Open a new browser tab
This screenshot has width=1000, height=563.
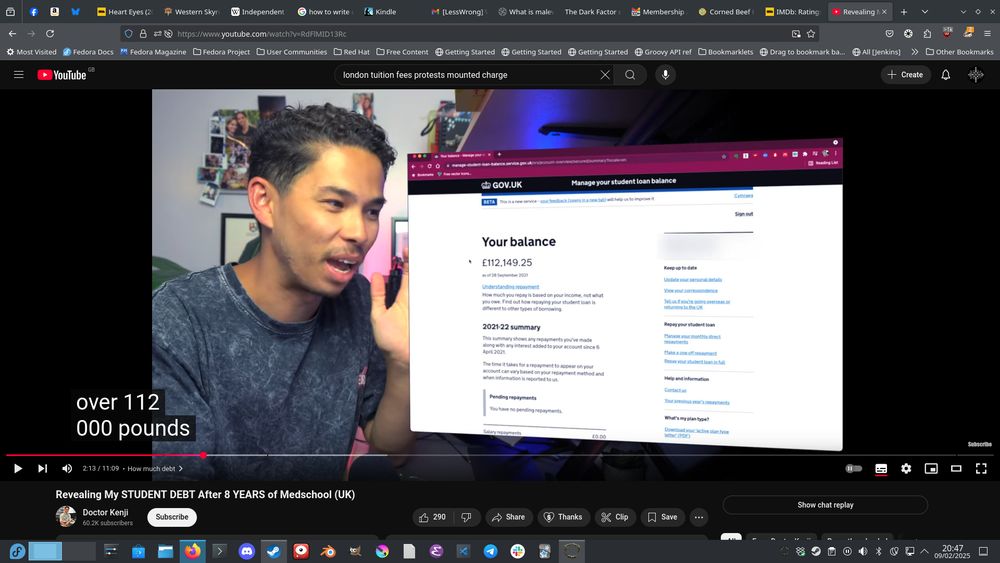904,11
